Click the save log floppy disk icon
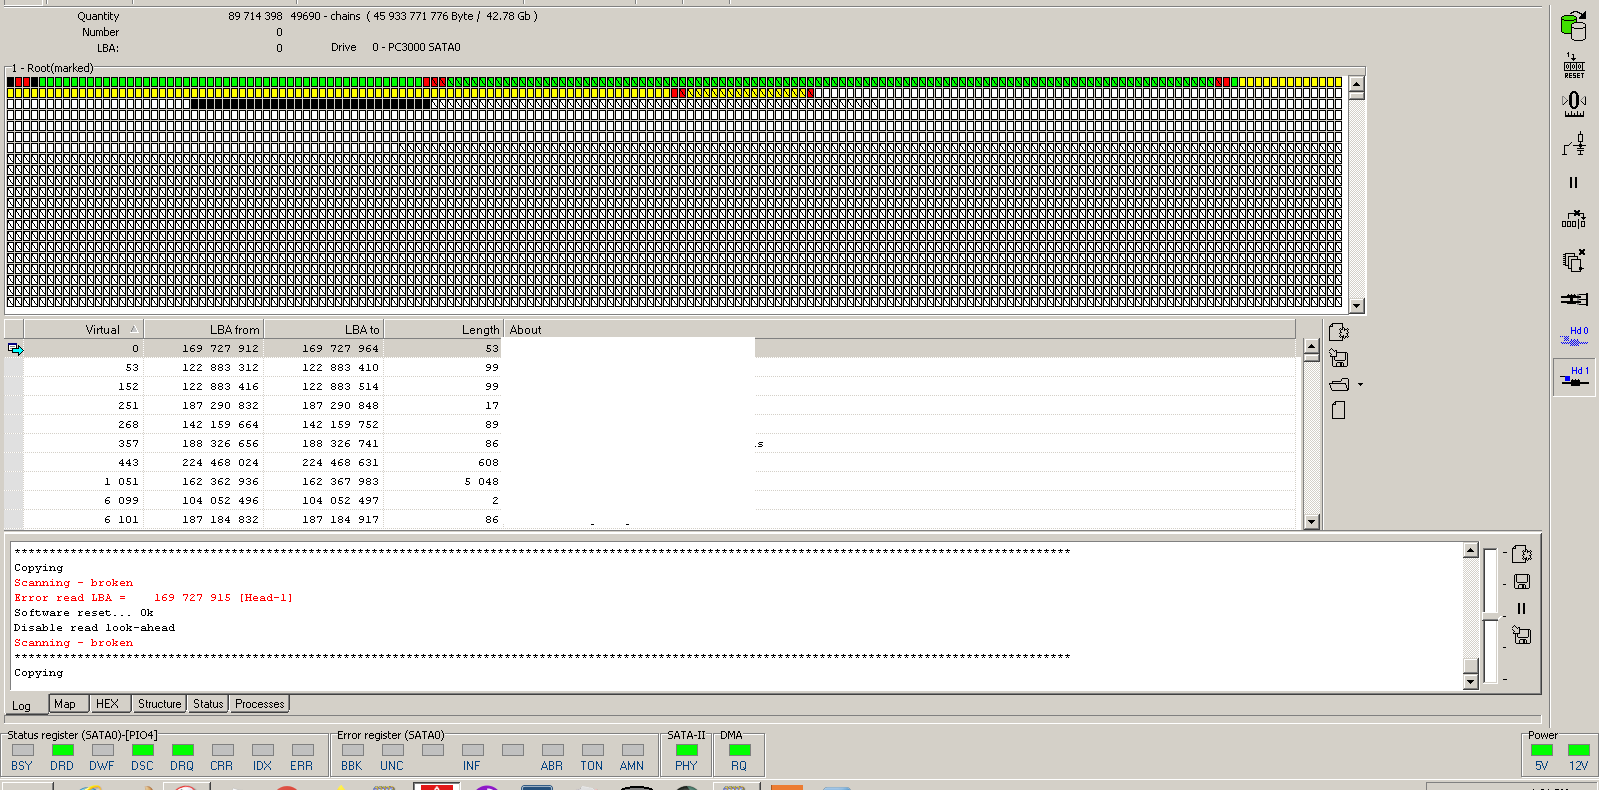Viewport: 1599px width, 790px height. (x=1522, y=582)
